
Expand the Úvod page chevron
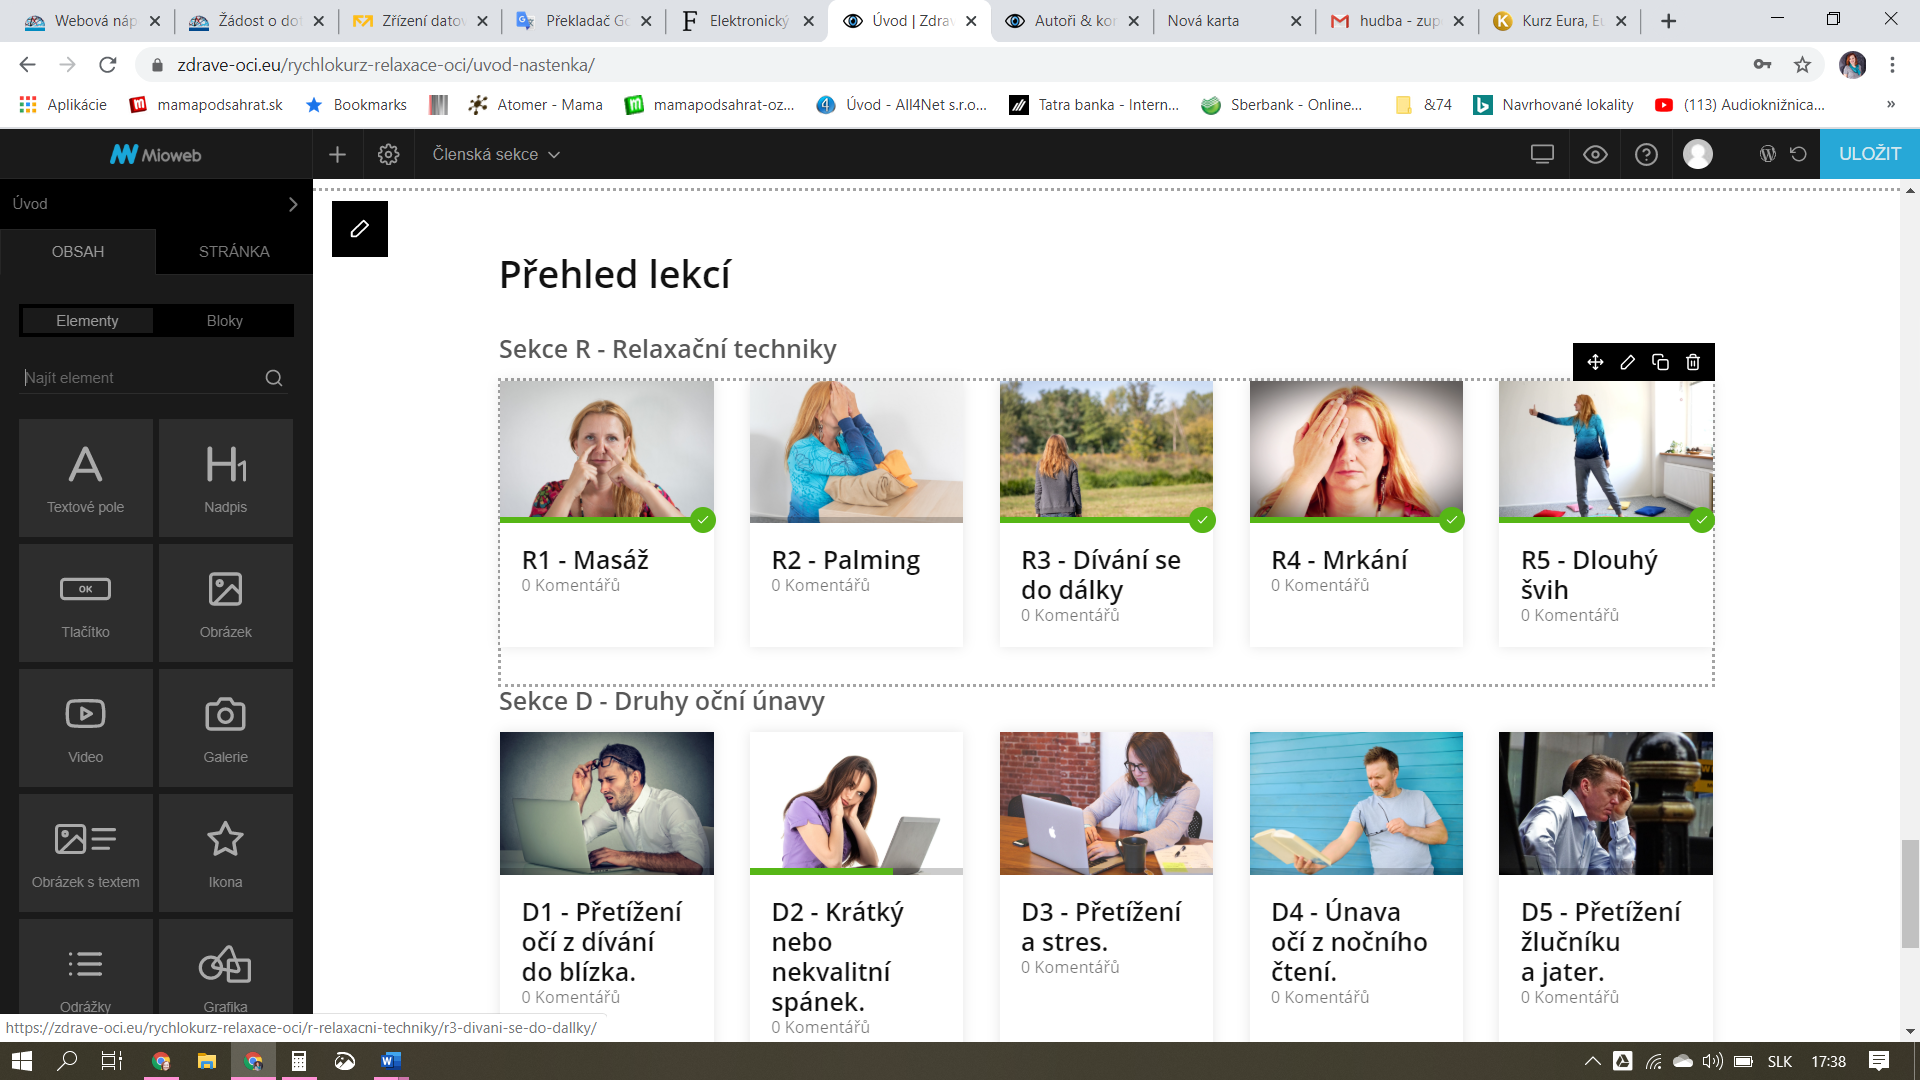(293, 204)
